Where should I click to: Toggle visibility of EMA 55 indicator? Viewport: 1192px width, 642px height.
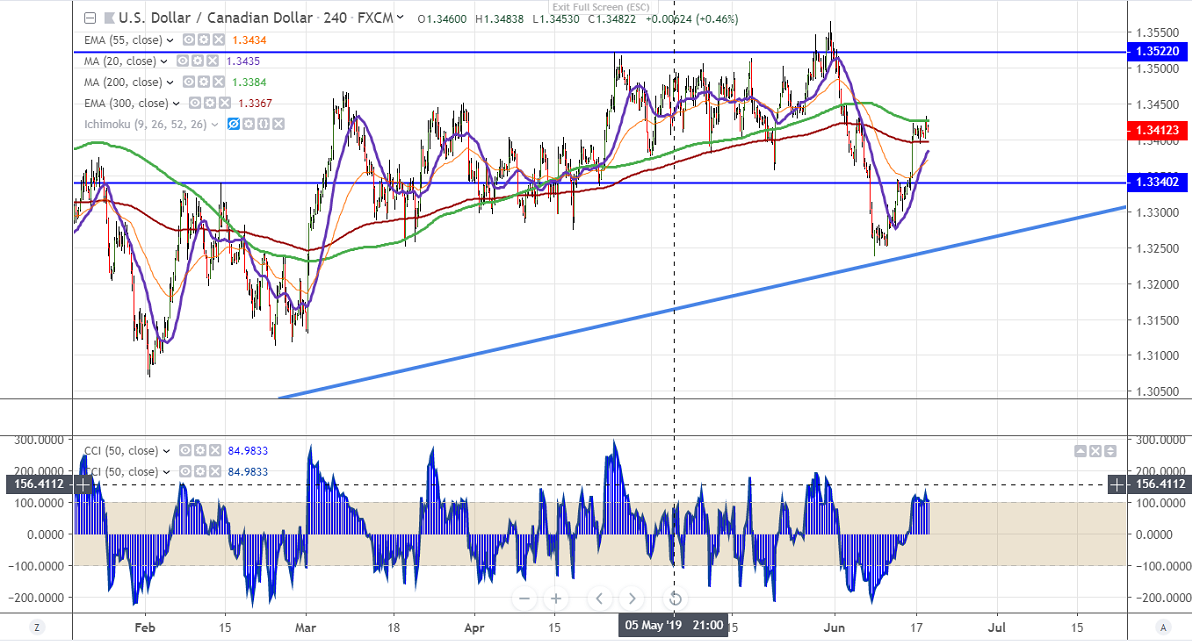coord(189,40)
